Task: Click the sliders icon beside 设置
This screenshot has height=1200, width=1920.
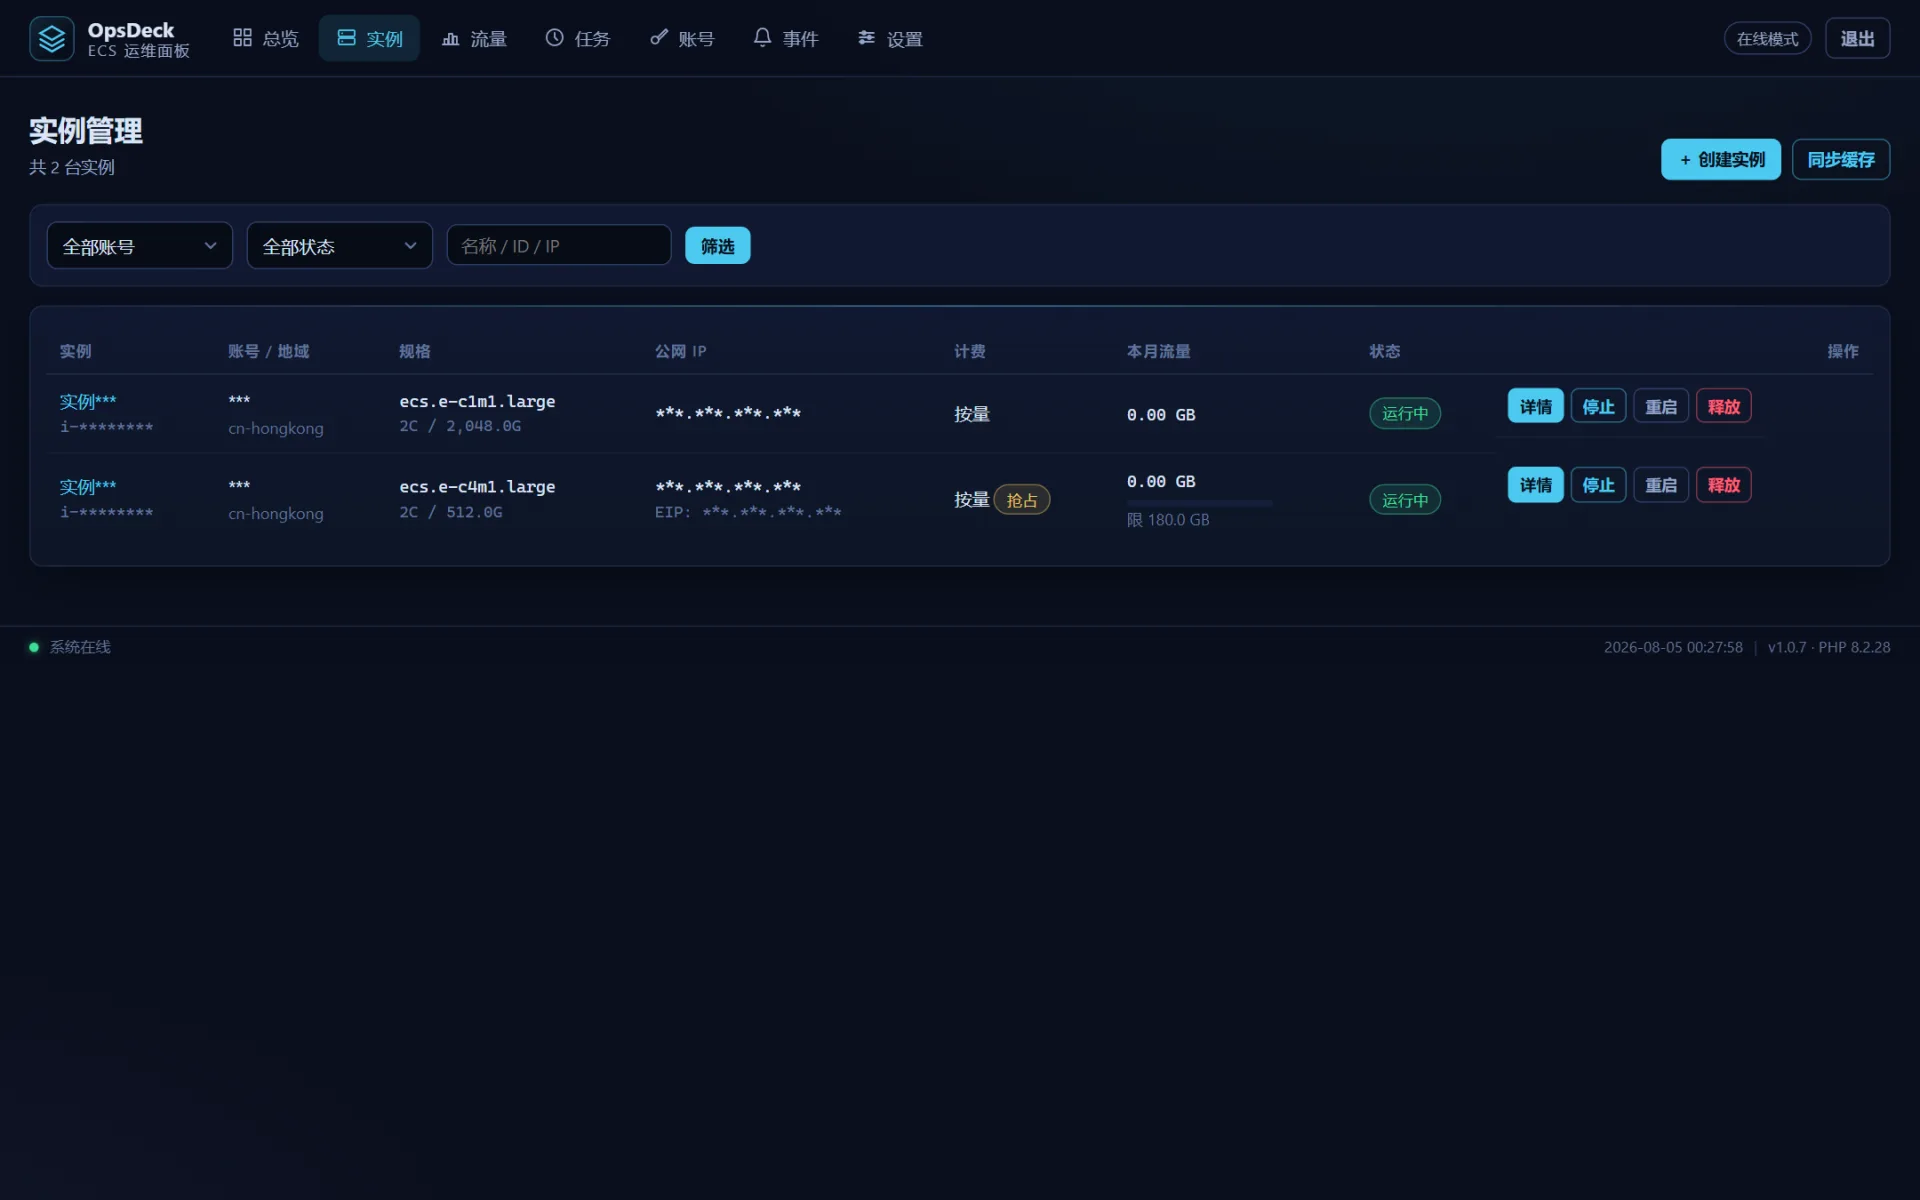Action: 867,38
